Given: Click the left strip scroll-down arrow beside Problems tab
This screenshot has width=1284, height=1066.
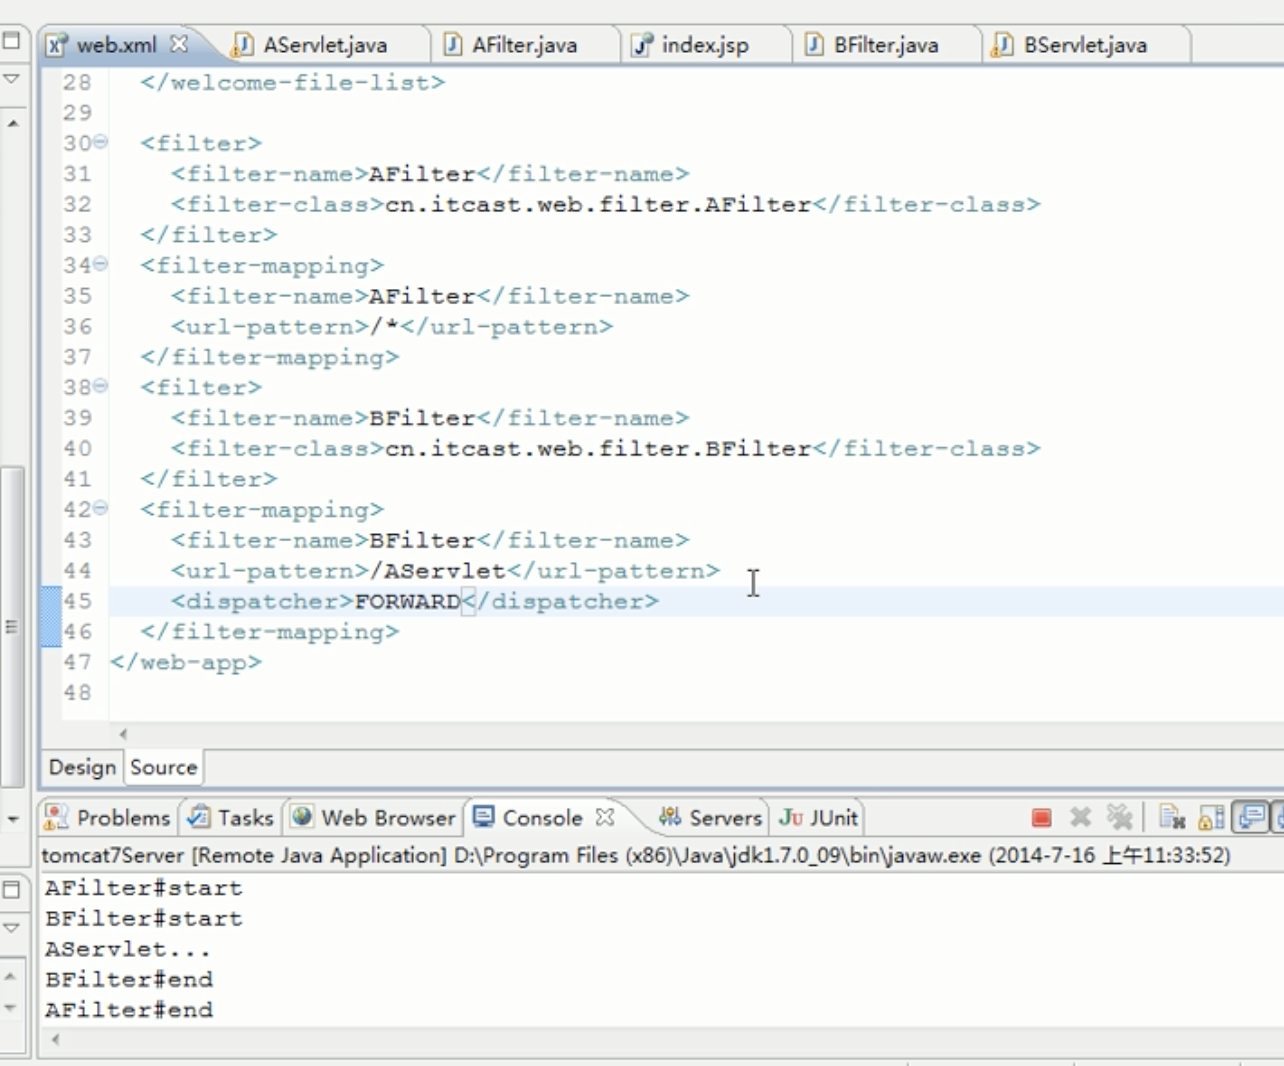Looking at the screenshot, I should (12, 819).
